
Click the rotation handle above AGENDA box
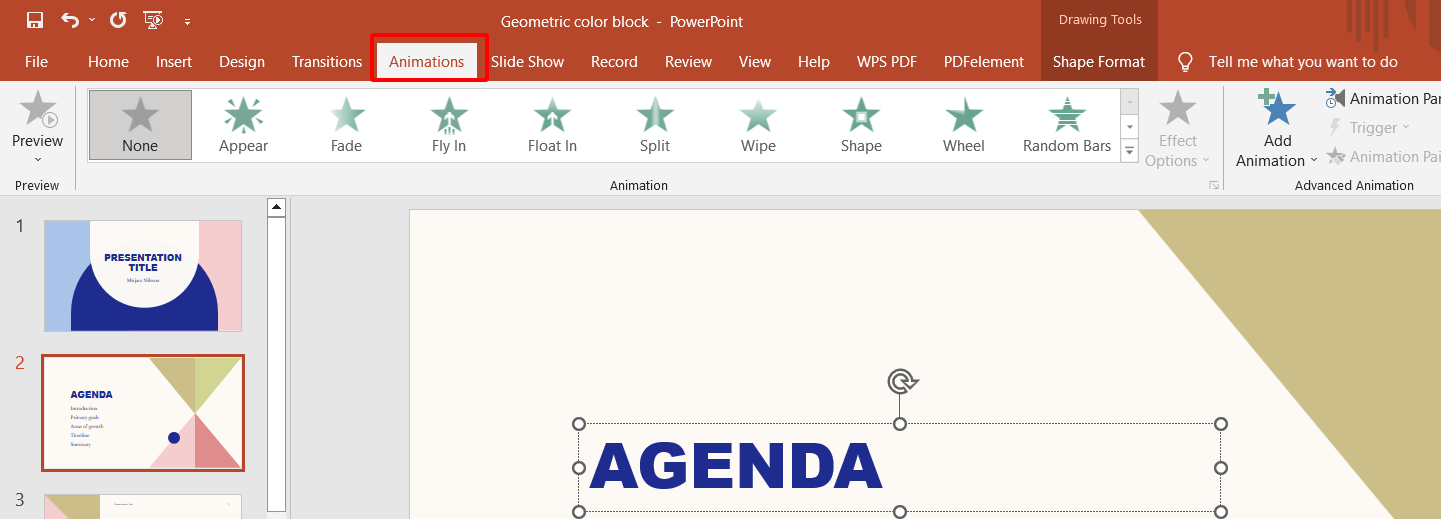click(901, 381)
